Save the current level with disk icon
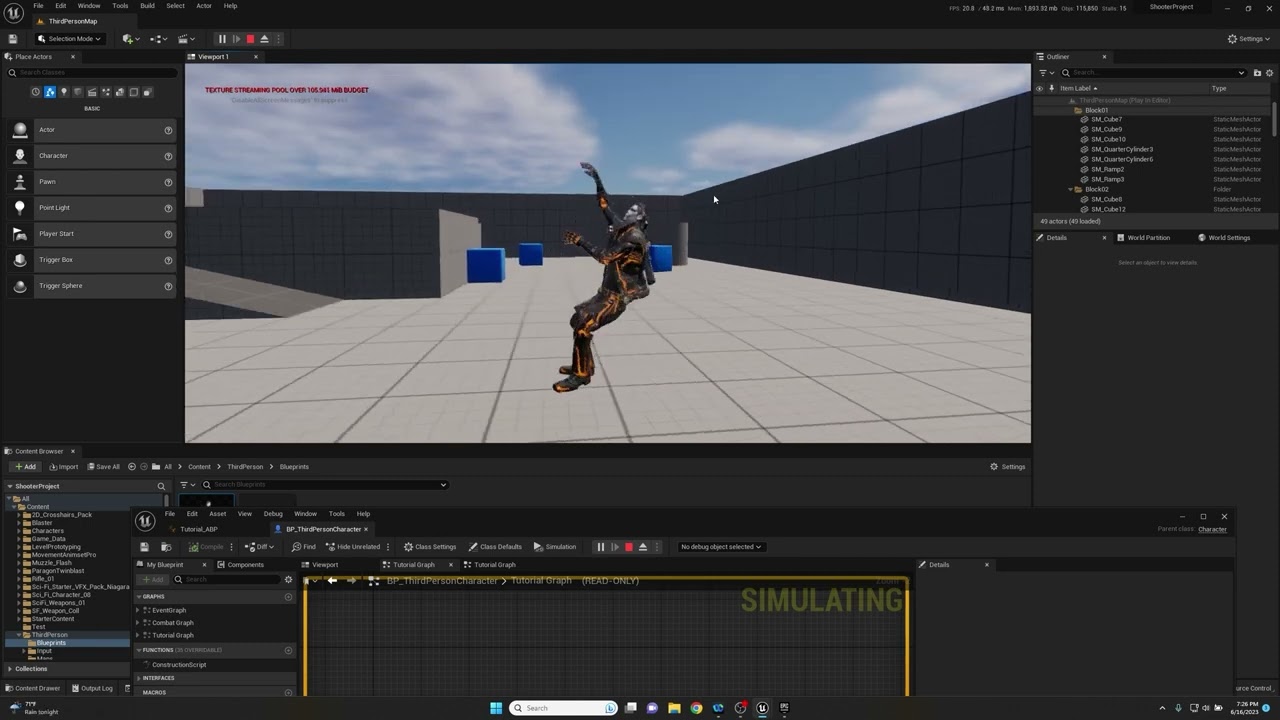This screenshot has width=1280, height=720. pos(13,39)
